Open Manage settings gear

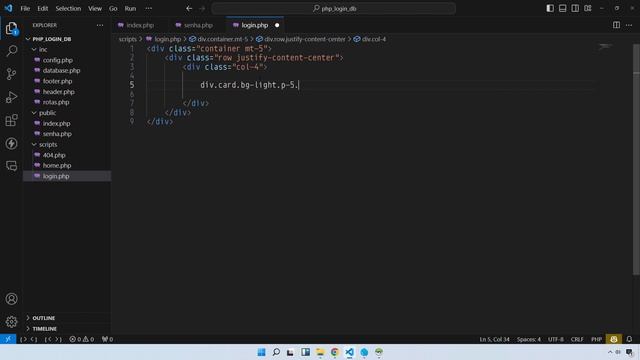11,322
